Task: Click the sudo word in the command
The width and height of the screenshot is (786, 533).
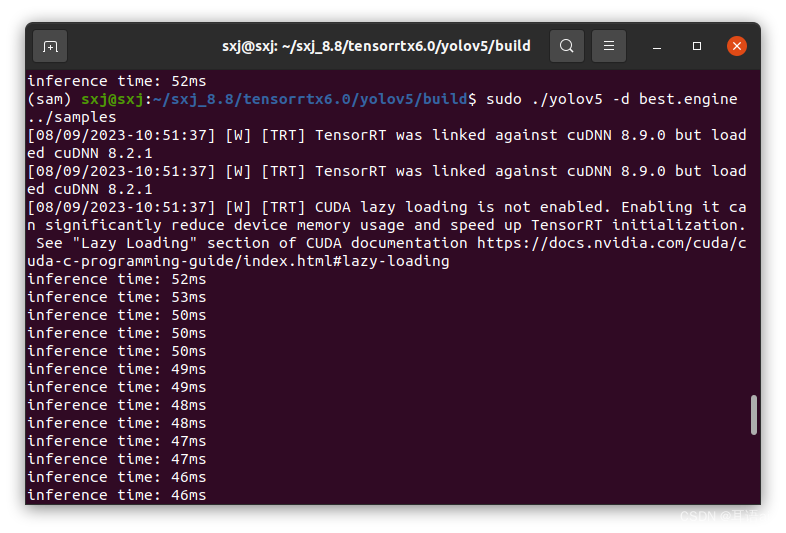Action: tap(504, 99)
